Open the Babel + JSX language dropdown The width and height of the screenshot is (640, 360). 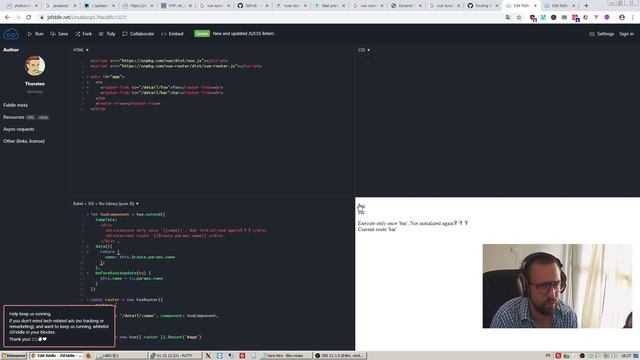point(106,204)
